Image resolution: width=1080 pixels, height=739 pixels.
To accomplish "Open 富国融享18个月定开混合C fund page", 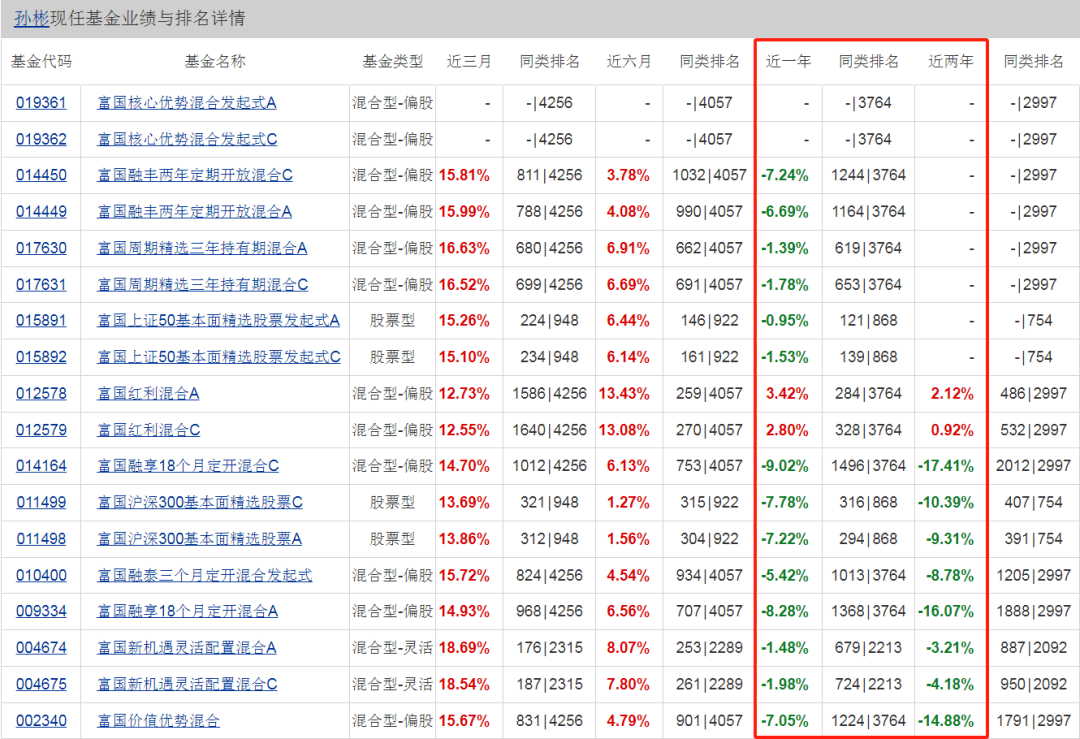I will point(188,466).
